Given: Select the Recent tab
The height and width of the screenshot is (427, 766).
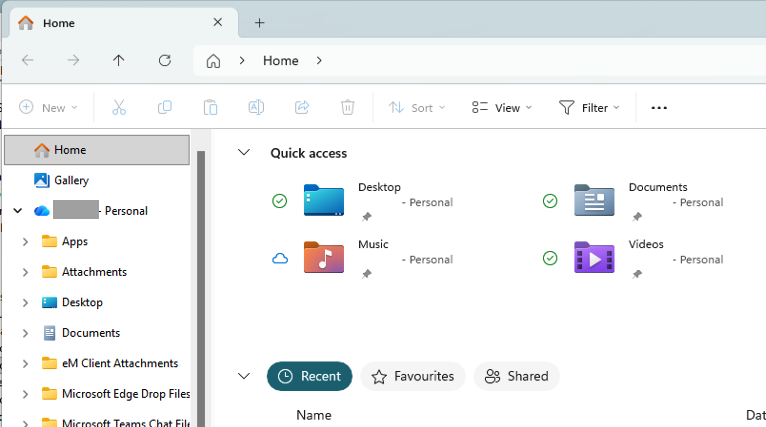Looking at the screenshot, I should point(309,376).
